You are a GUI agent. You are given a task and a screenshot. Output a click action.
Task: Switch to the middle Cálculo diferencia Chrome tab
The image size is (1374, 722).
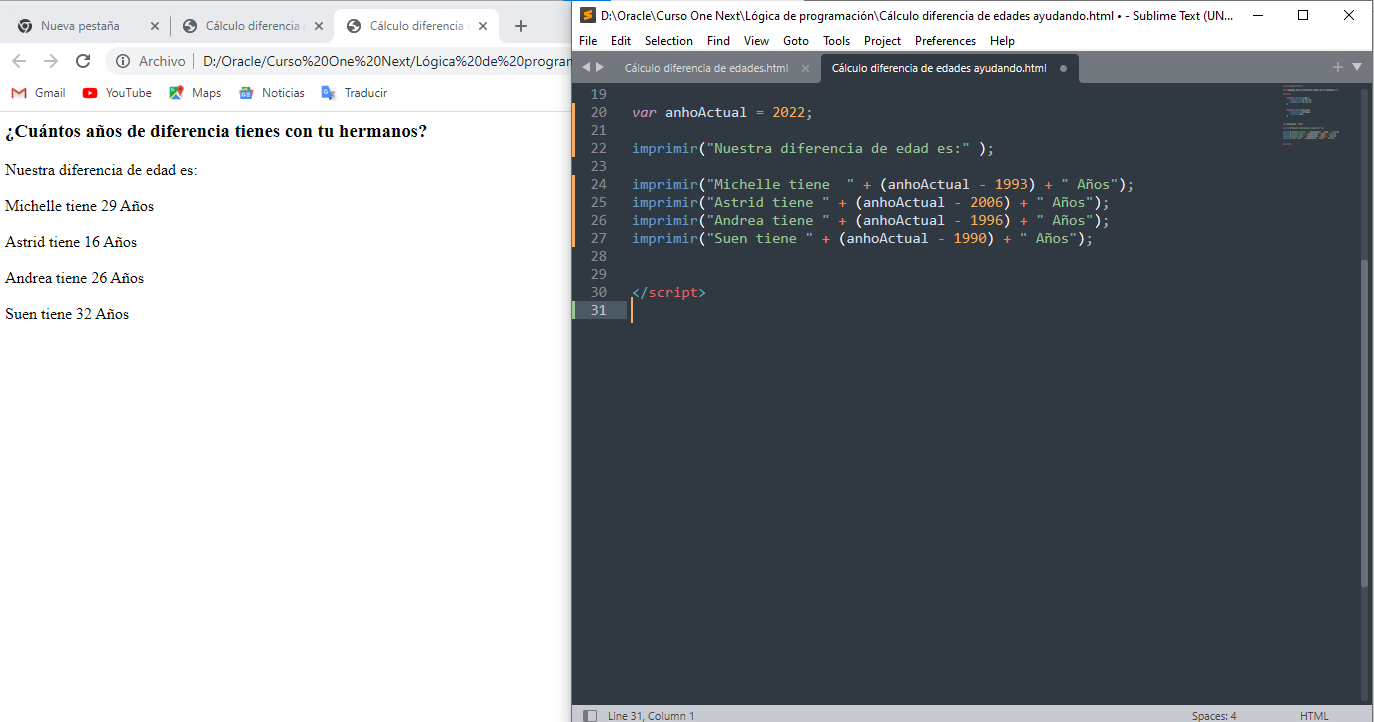coord(250,26)
